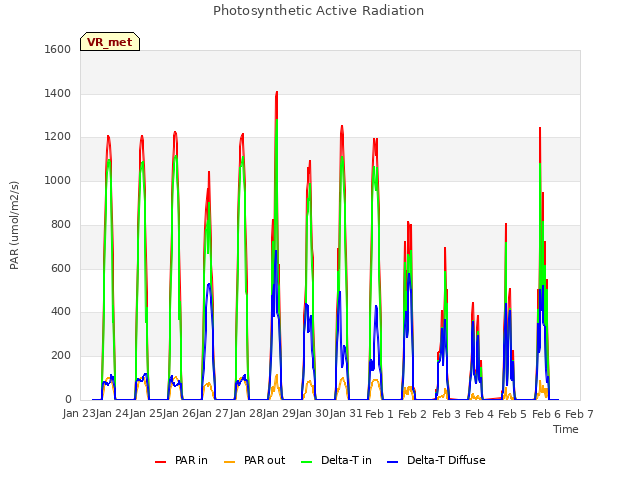Click the orange PAR out legend swatch
The image size is (640, 480).
tap(230, 461)
